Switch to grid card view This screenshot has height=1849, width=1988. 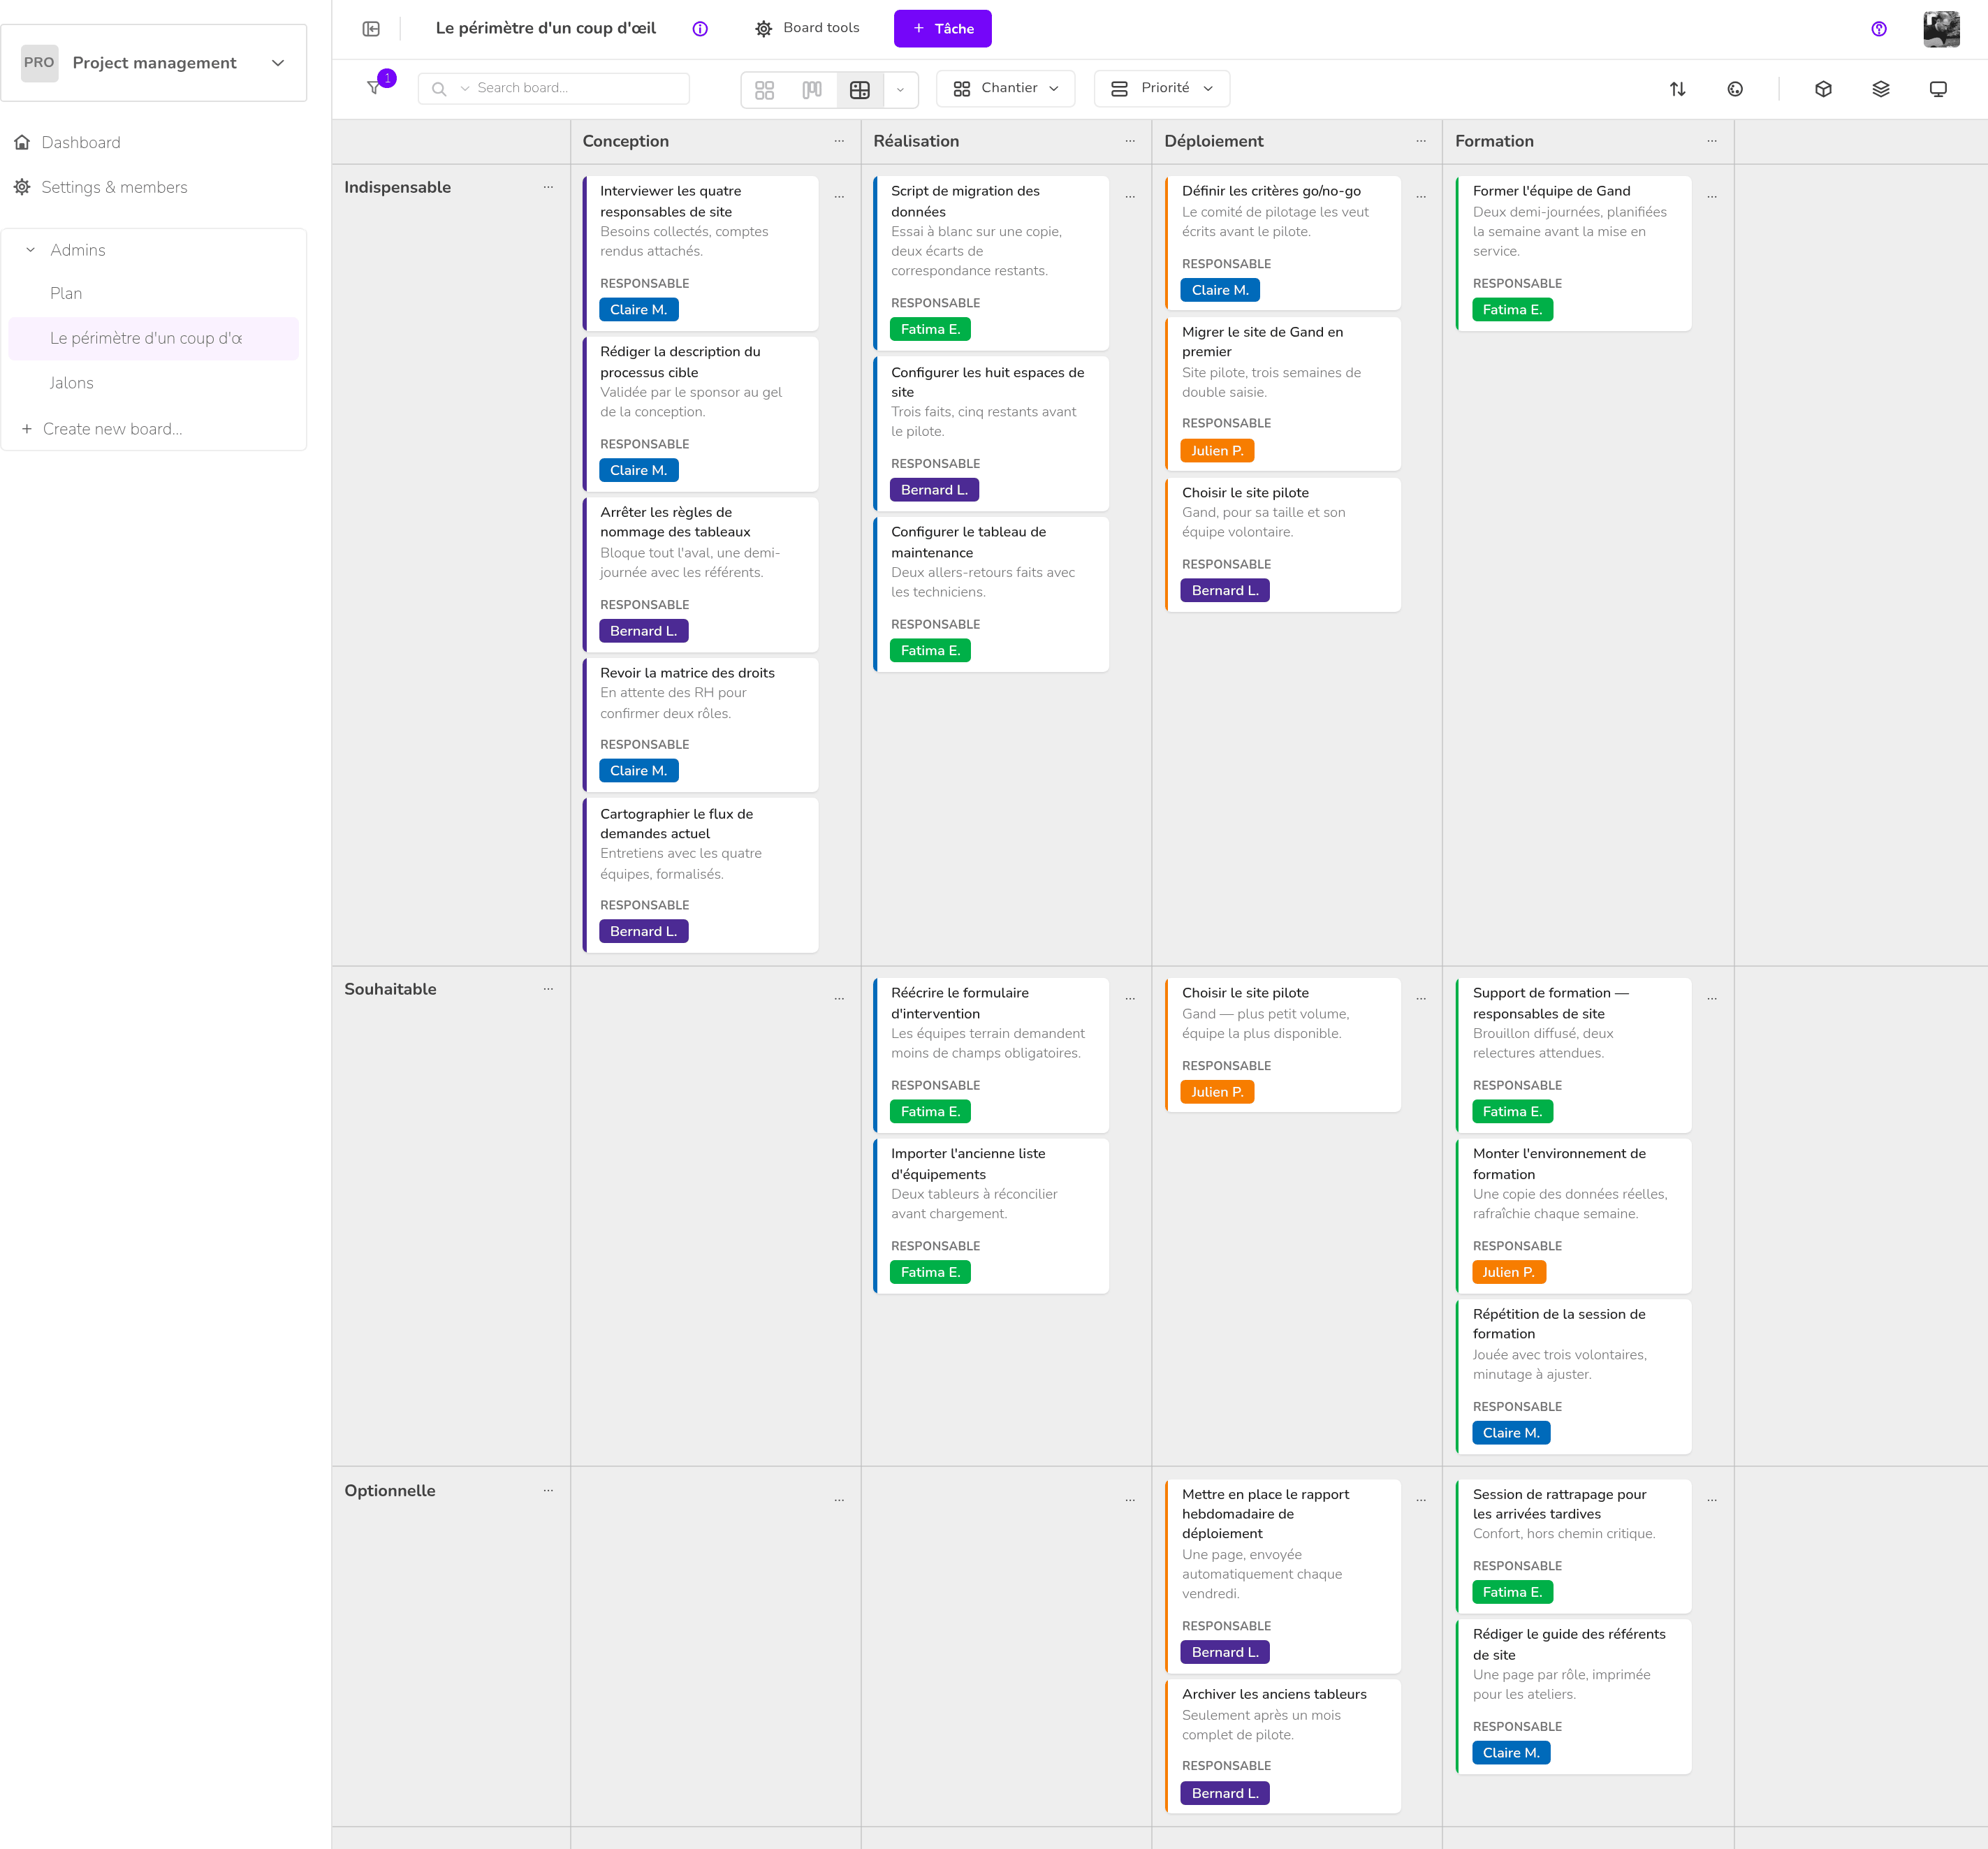pyautogui.click(x=764, y=89)
